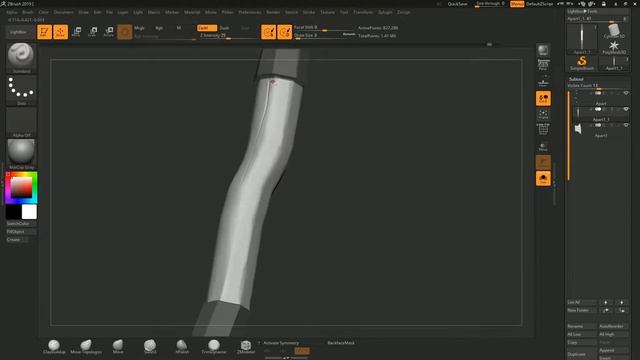Open the Dots stroke selector

tap(21, 90)
